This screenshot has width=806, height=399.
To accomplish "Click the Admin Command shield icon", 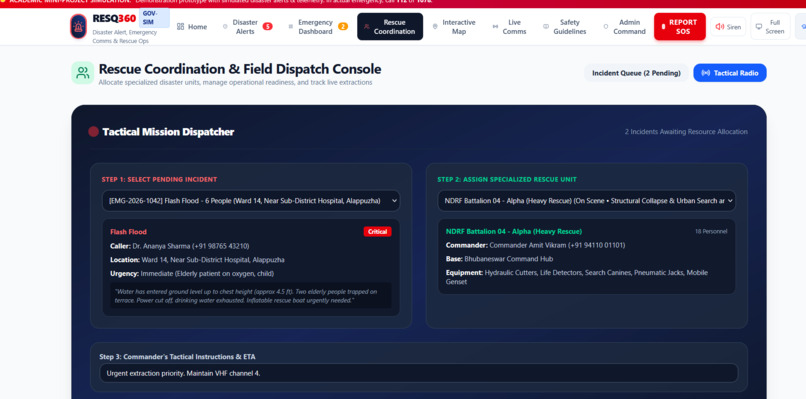I will (x=606, y=27).
